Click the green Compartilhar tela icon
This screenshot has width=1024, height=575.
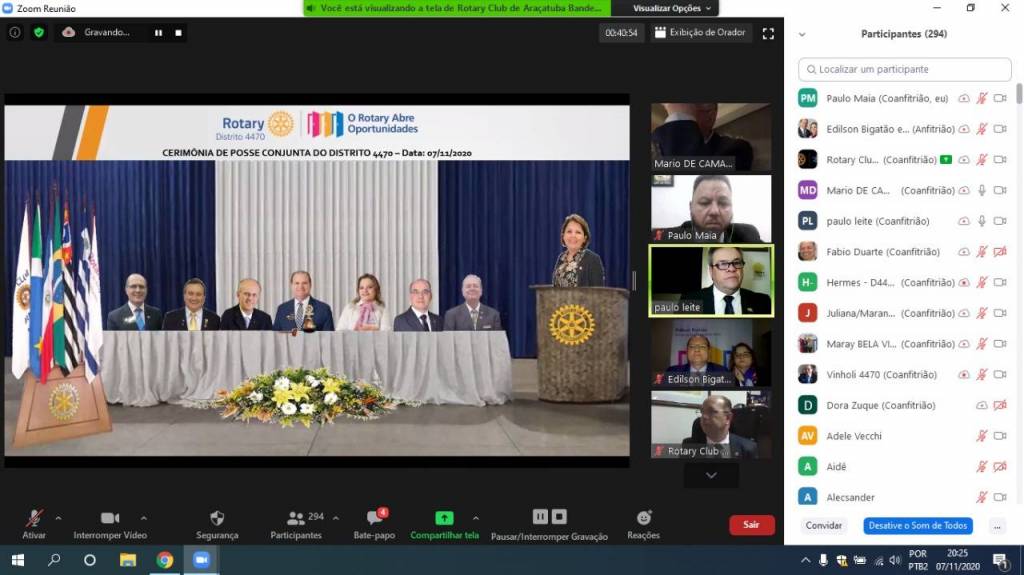coord(444,518)
